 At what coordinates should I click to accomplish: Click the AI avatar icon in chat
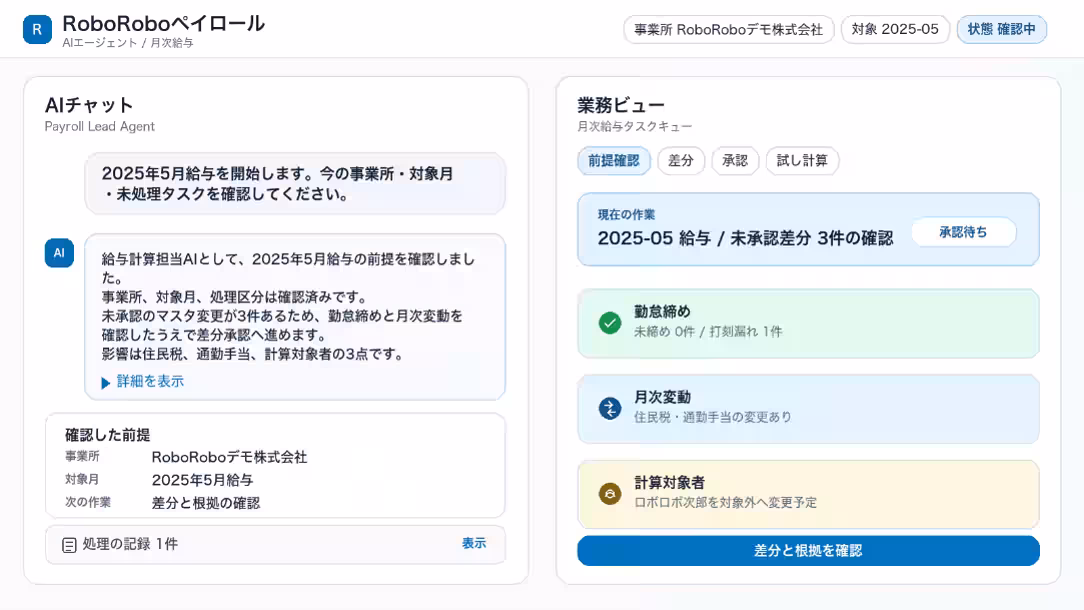59,253
